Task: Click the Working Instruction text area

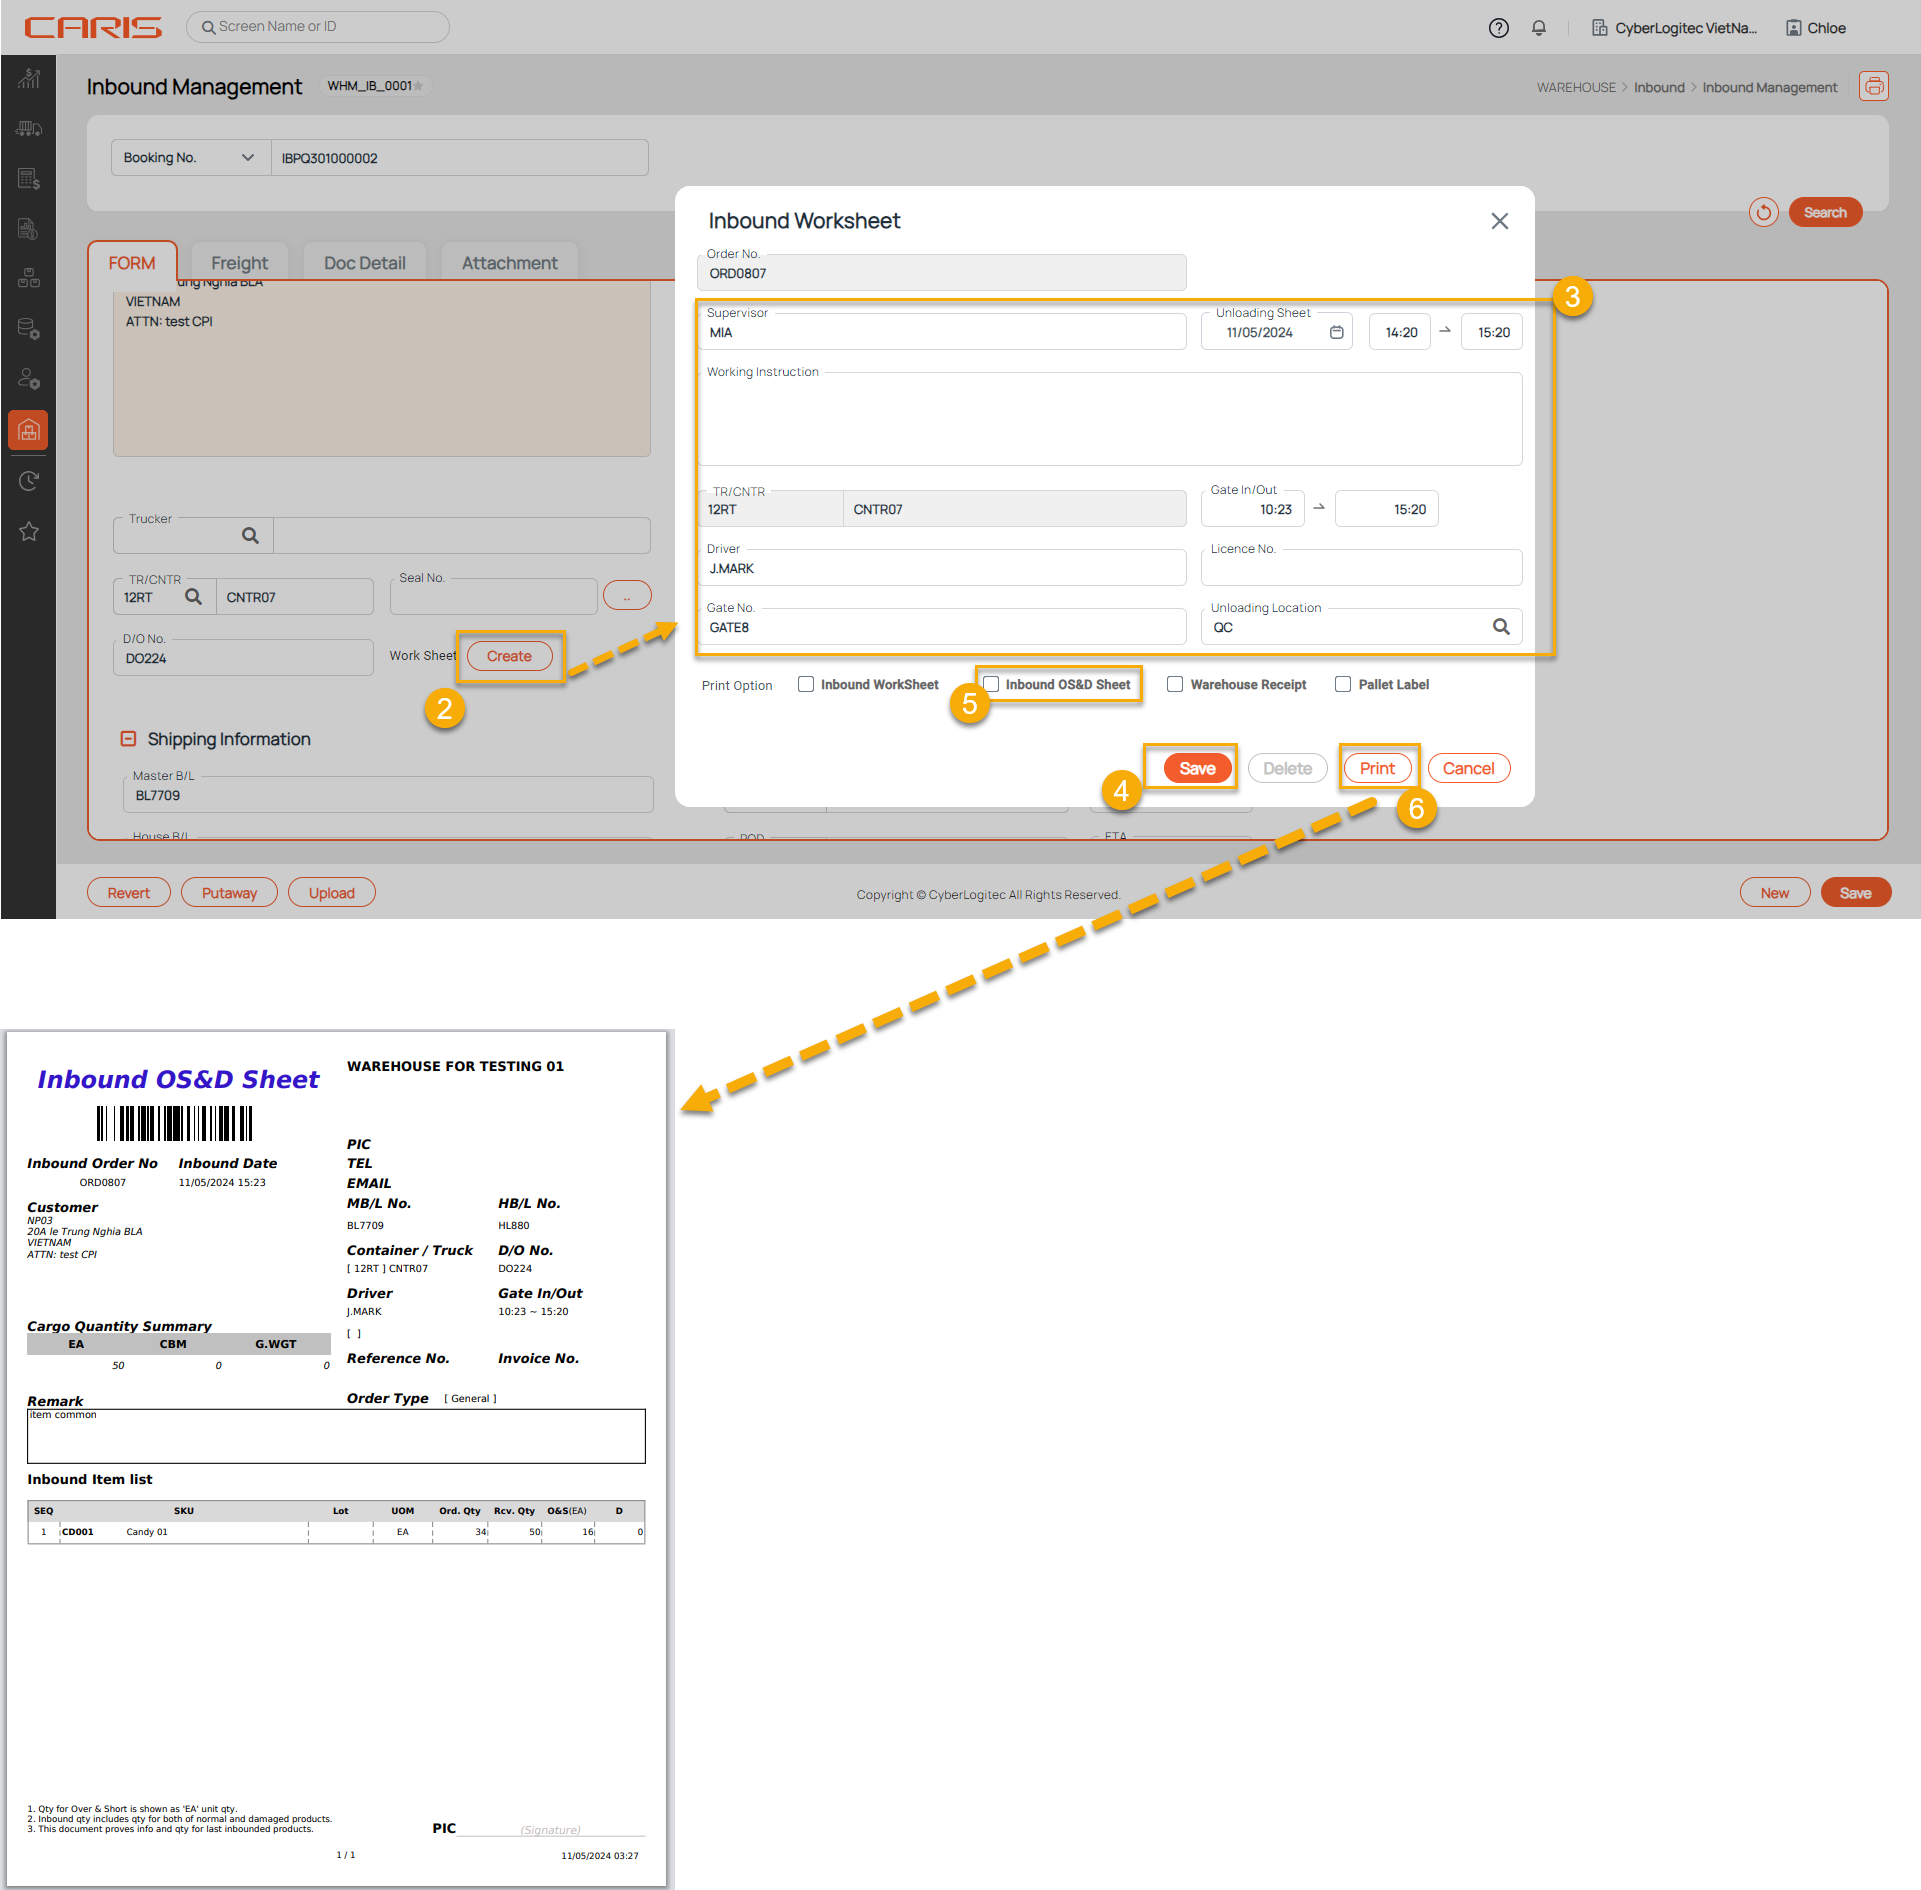Action: coord(1110,422)
